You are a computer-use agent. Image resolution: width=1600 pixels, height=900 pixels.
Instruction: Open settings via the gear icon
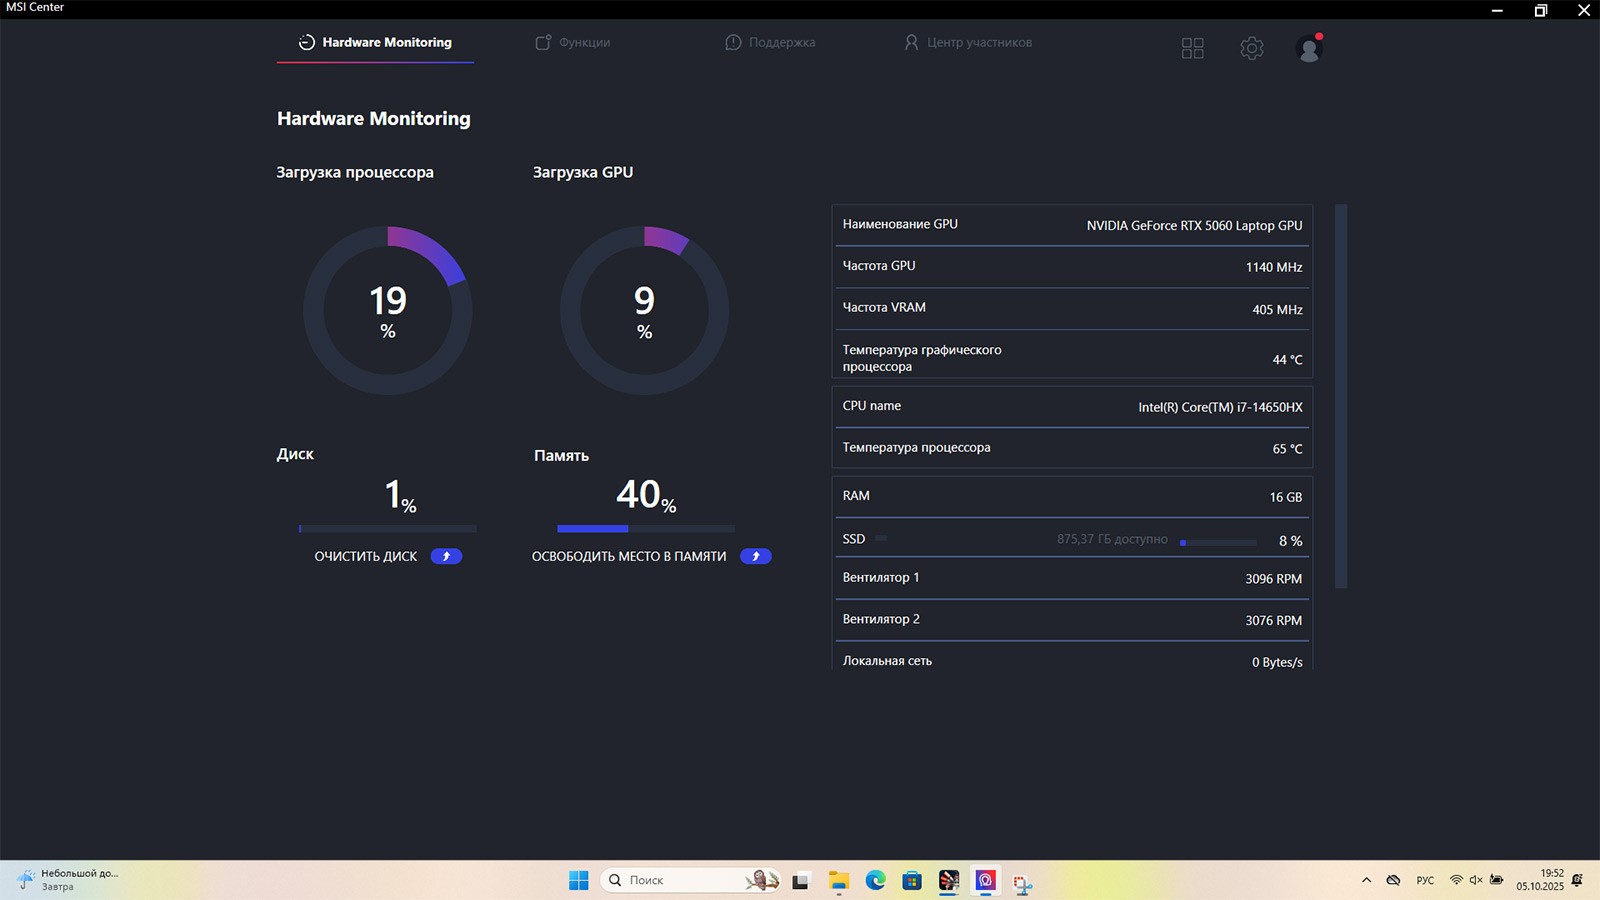pyautogui.click(x=1251, y=48)
